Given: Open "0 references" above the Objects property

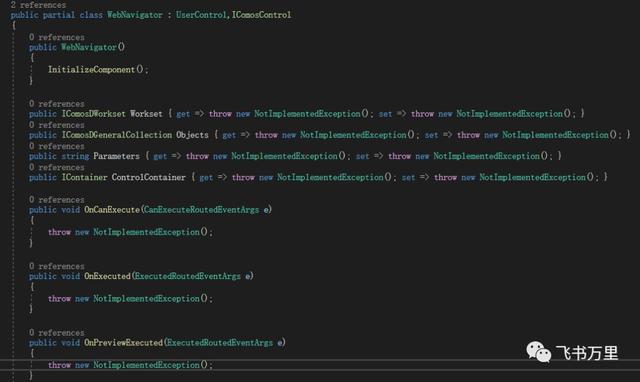Looking at the screenshot, I should pyautogui.click(x=57, y=125).
